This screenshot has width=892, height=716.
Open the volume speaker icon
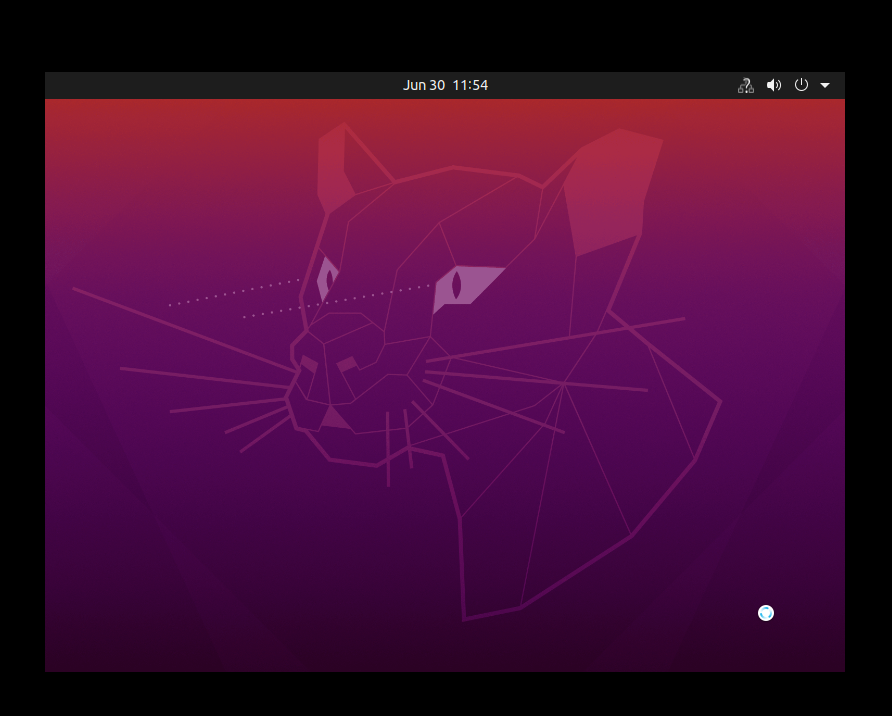pyautogui.click(x=774, y=85)
